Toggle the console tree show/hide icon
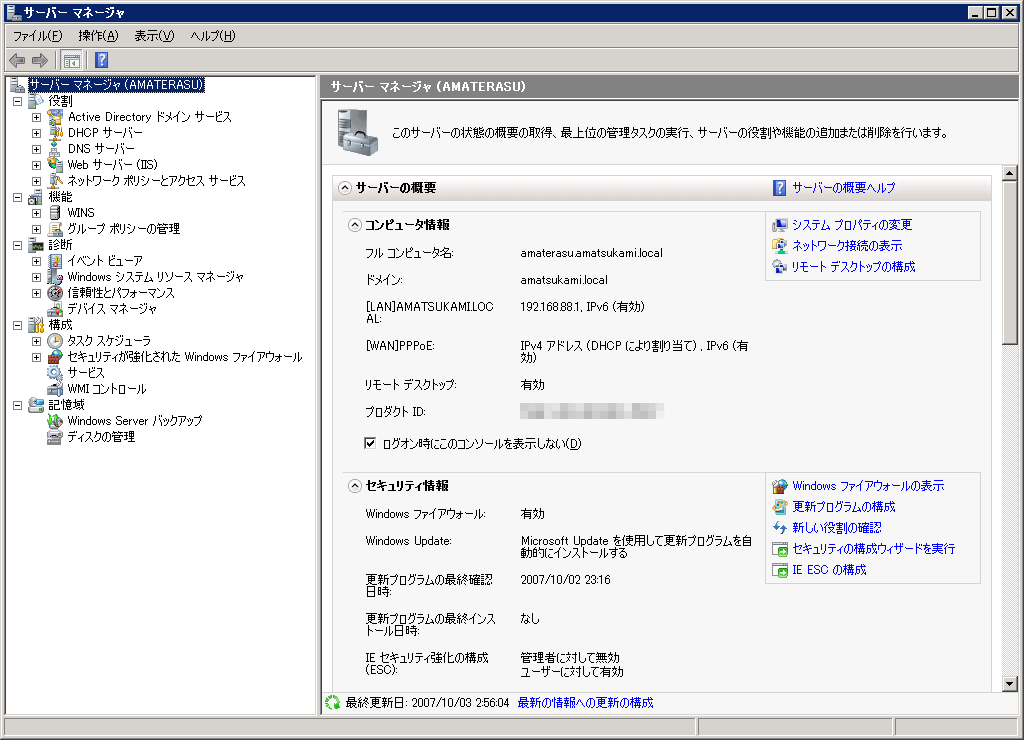Screen dimensions: 1024x740 pos(72,60)
